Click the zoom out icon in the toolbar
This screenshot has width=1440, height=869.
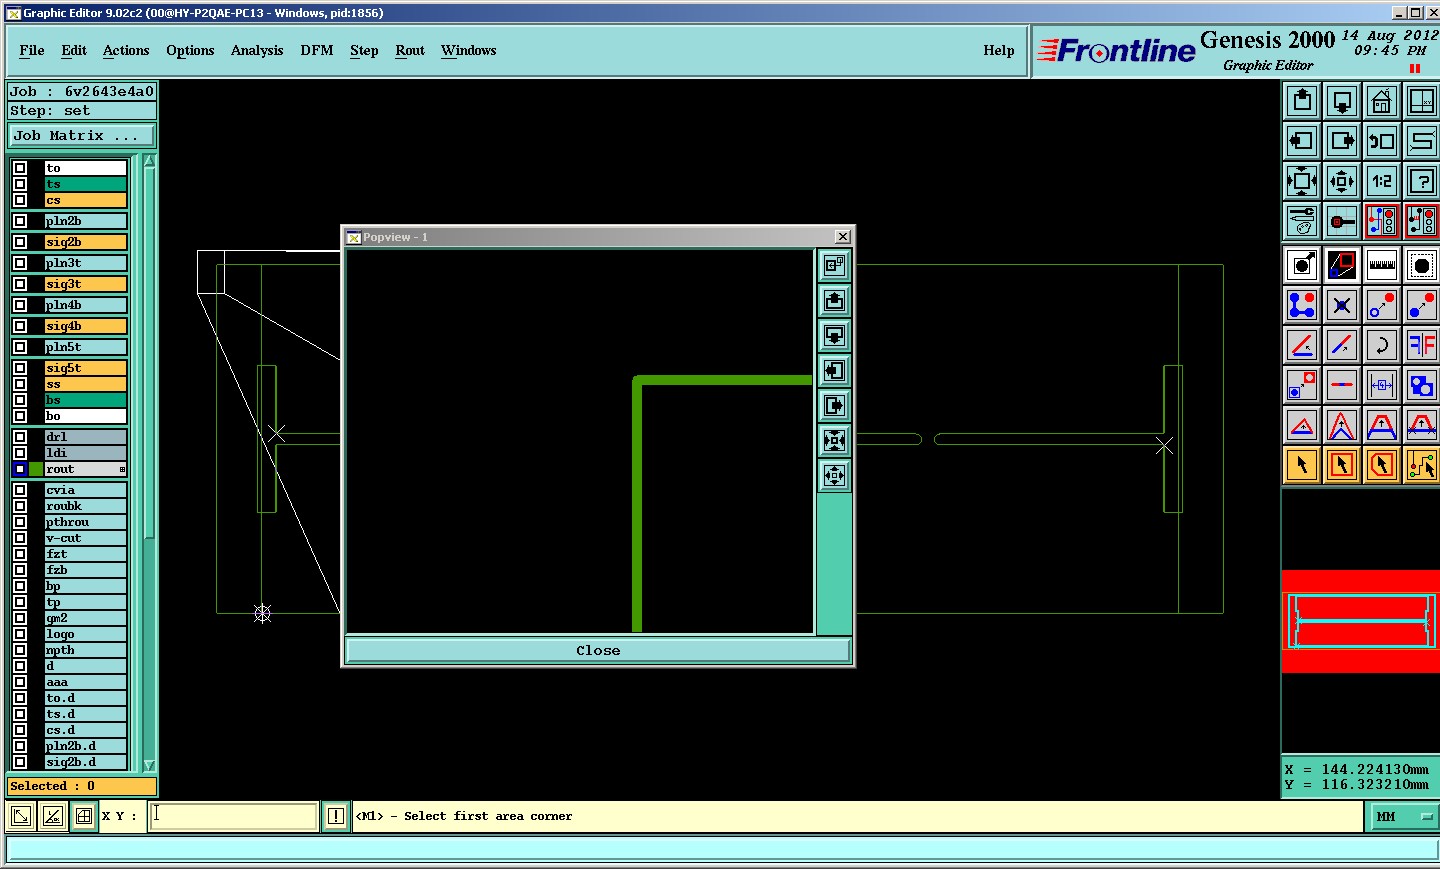1342,181
